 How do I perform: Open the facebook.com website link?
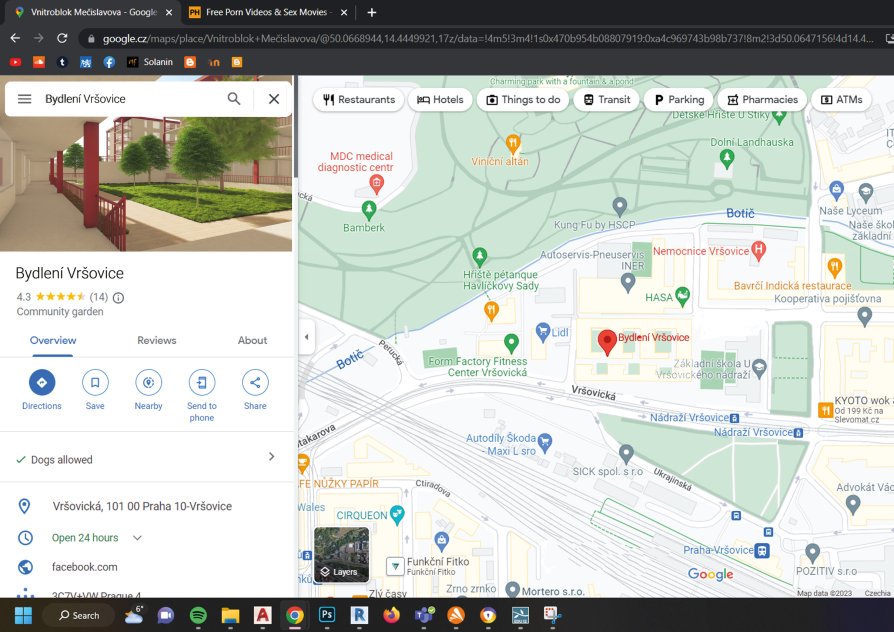[x=84, y=567]
